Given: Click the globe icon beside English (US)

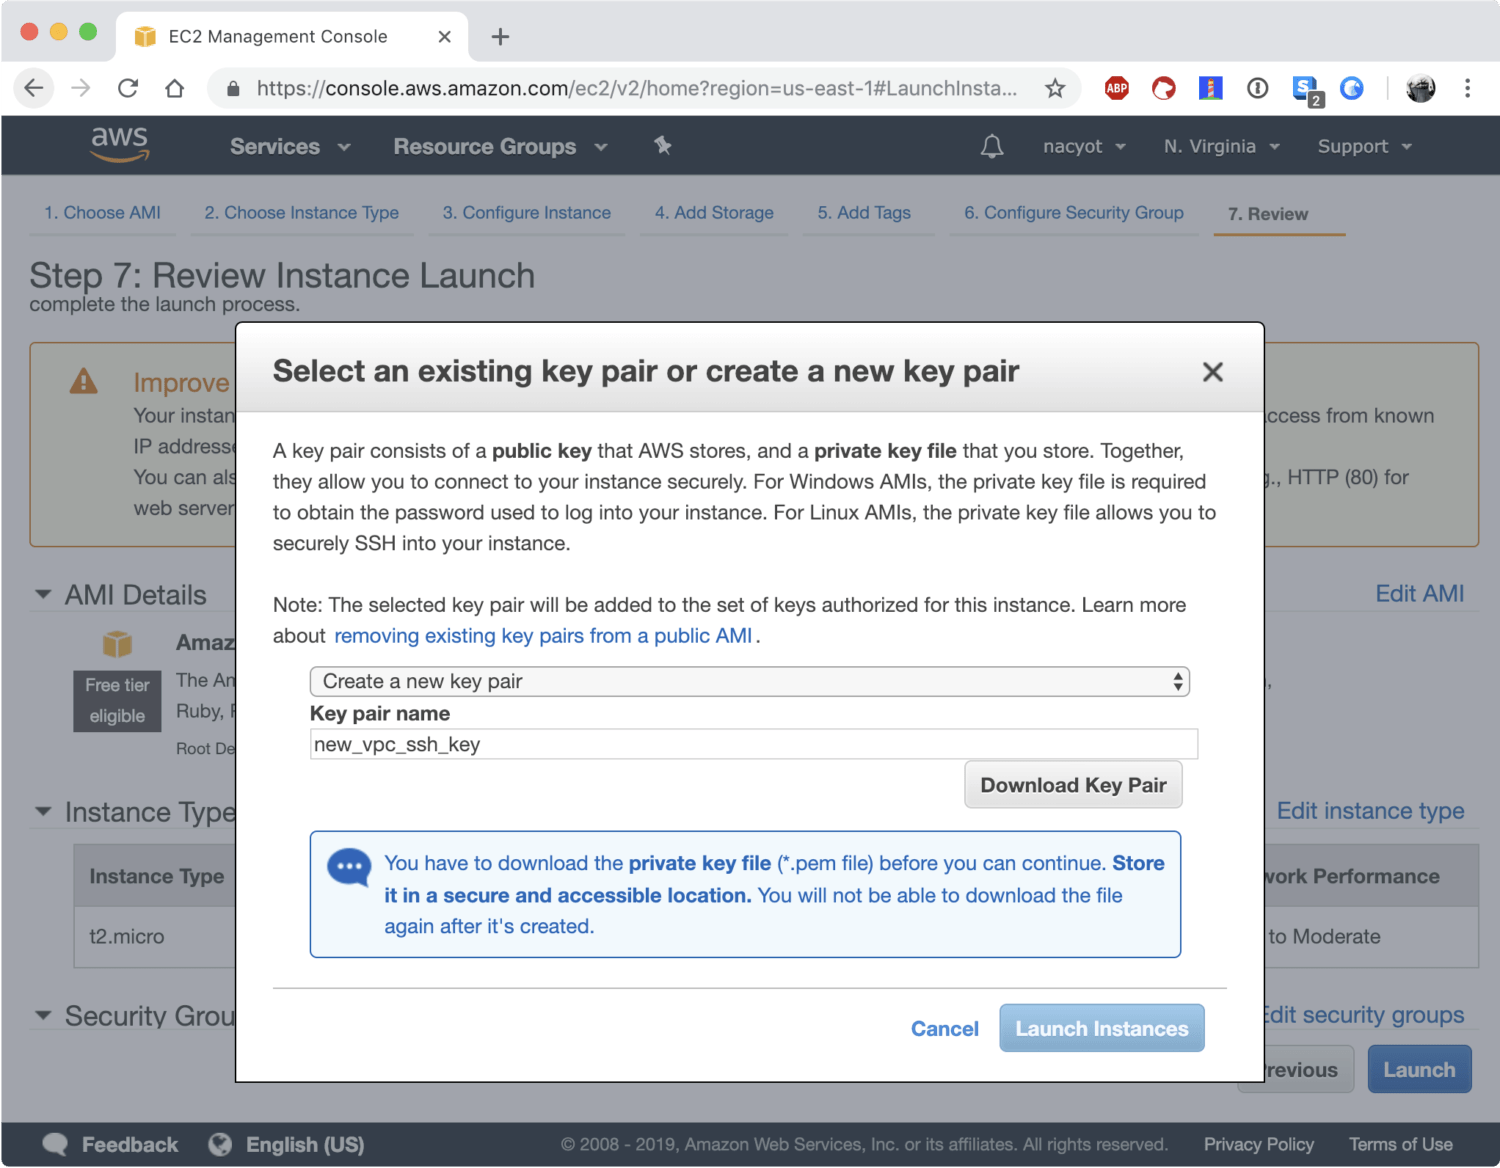Looking at the screenshot, I should [220, 1144].
